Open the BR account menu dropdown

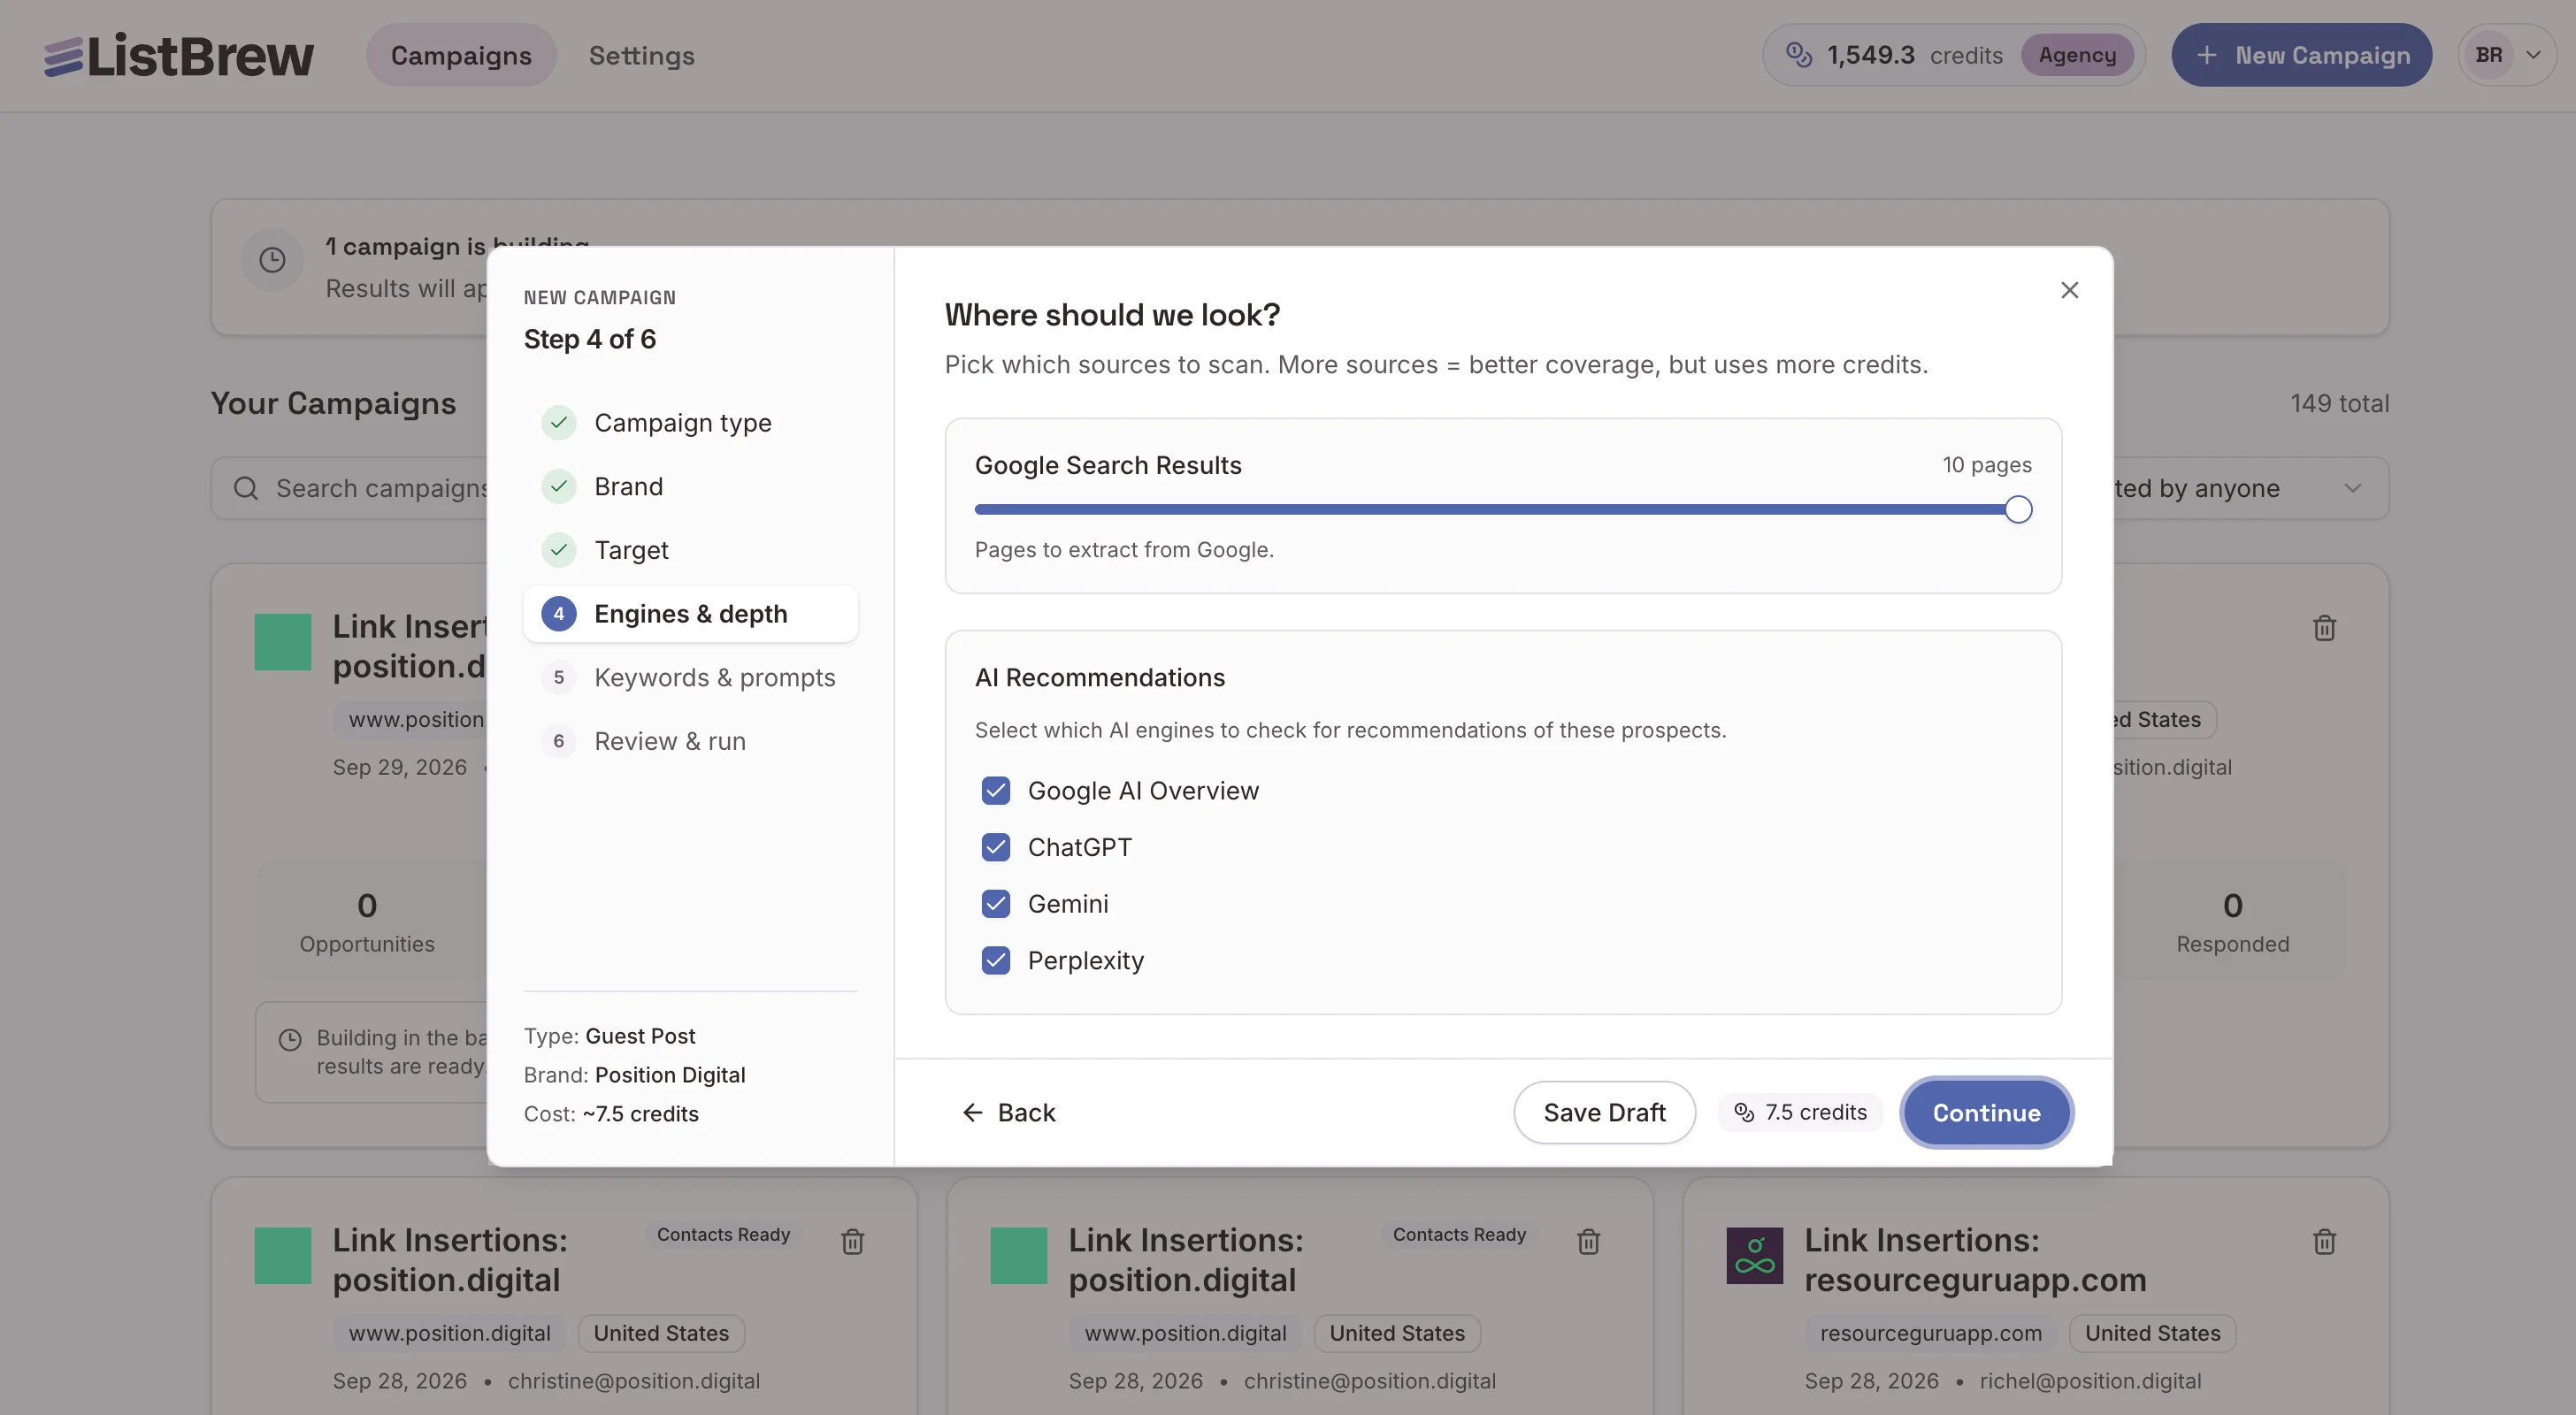click(x=2507, y=55)
